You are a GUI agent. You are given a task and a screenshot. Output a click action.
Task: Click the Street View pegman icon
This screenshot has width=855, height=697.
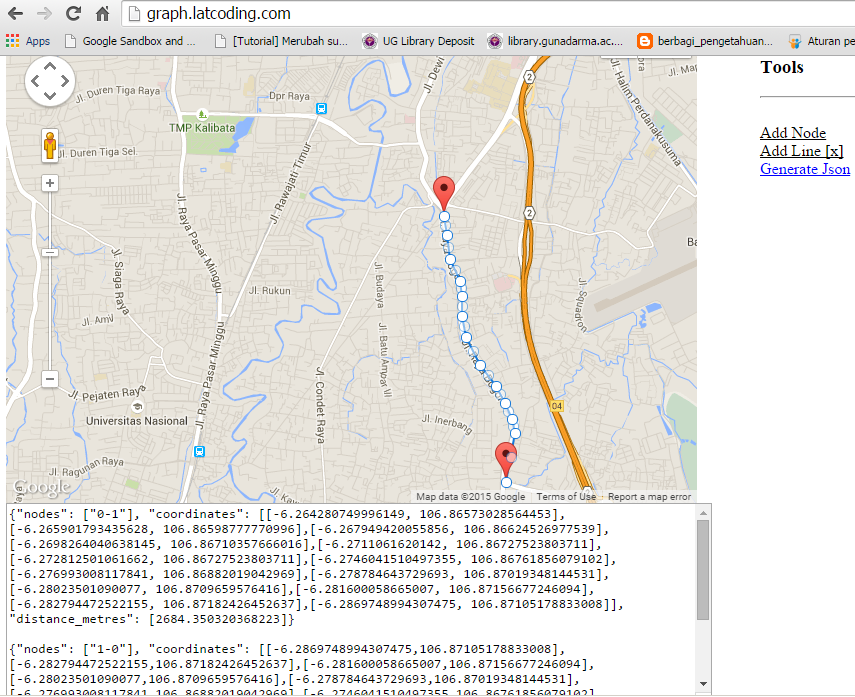pyautogui.click(x=50, y=146)
